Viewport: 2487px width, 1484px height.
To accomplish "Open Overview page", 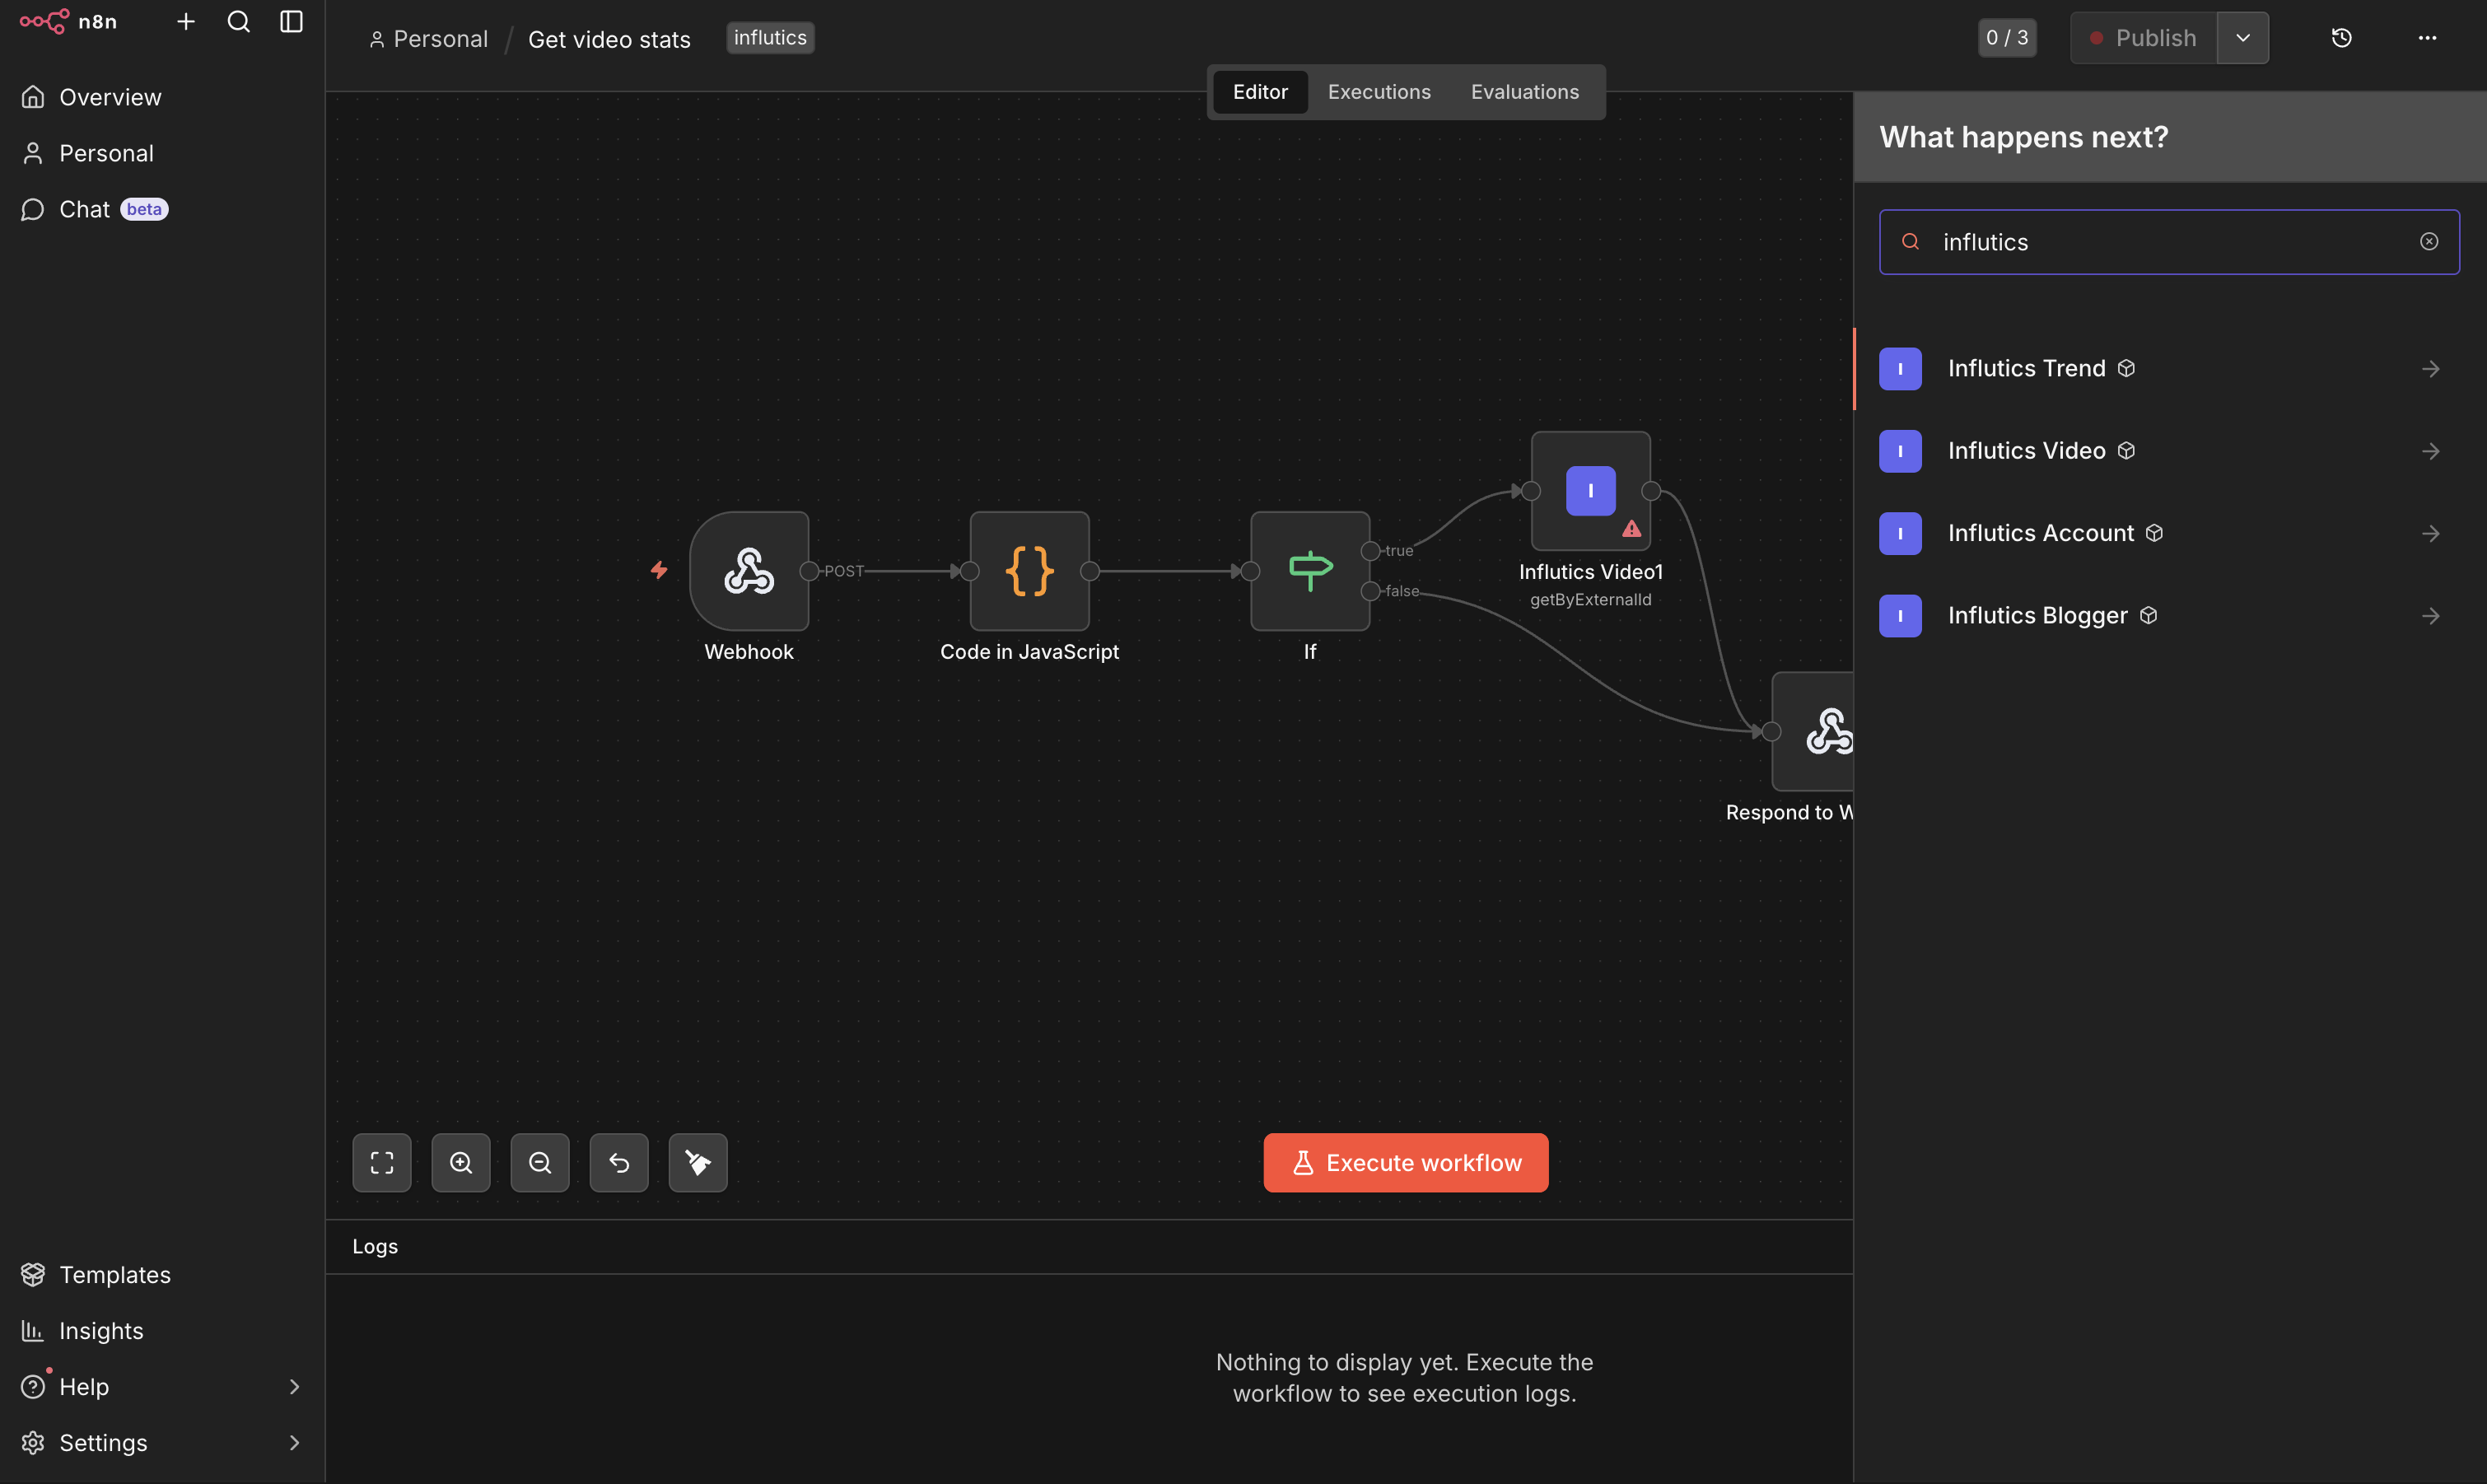I will pyautogui.click(x=162, y=97).
